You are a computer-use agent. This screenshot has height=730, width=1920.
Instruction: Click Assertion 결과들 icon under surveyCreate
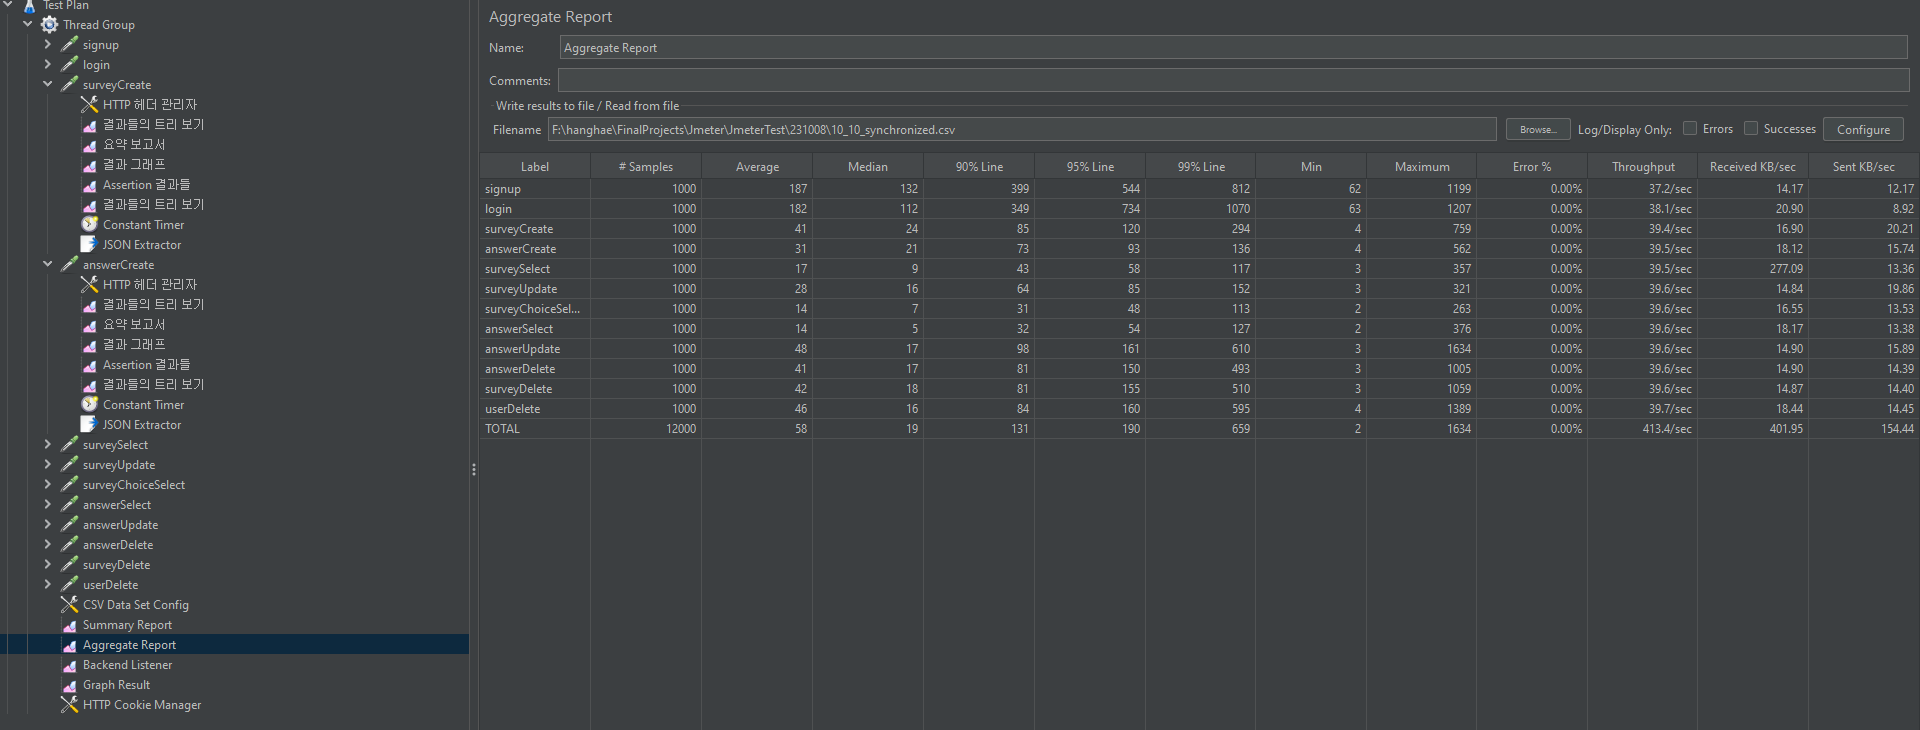tap(89, 184)
